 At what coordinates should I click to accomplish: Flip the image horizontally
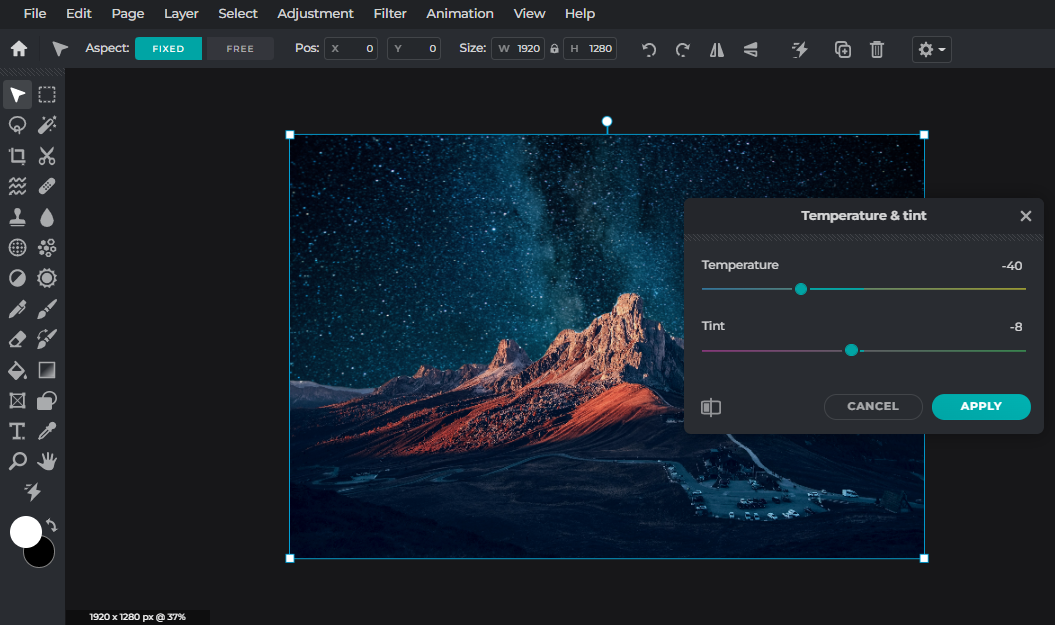[x=716, y=49]
